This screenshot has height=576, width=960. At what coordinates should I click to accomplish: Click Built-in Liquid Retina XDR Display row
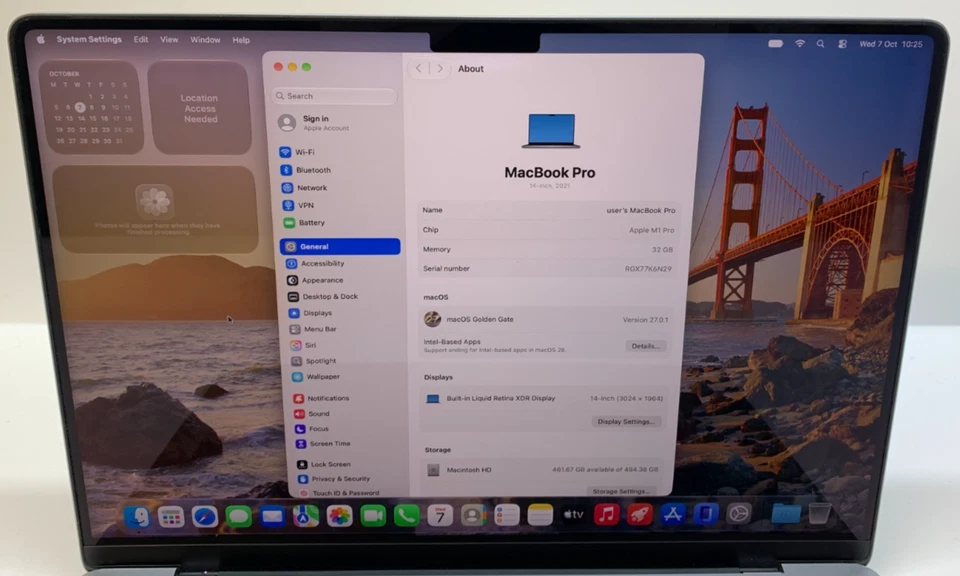tap(544, 398)
